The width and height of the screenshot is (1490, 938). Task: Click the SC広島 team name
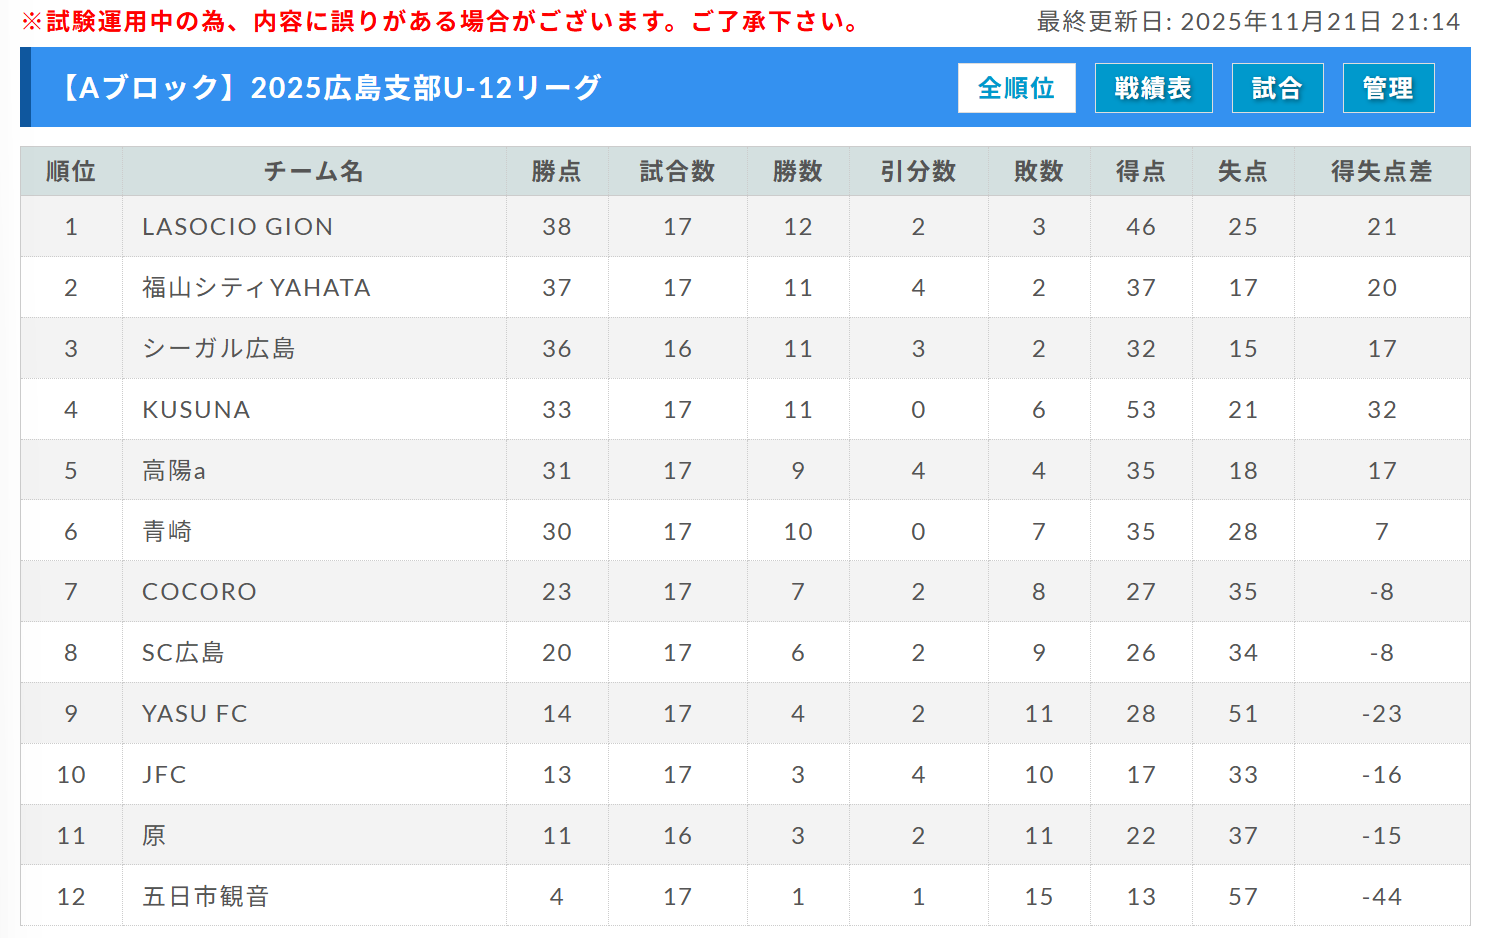[x=183, y=653]
